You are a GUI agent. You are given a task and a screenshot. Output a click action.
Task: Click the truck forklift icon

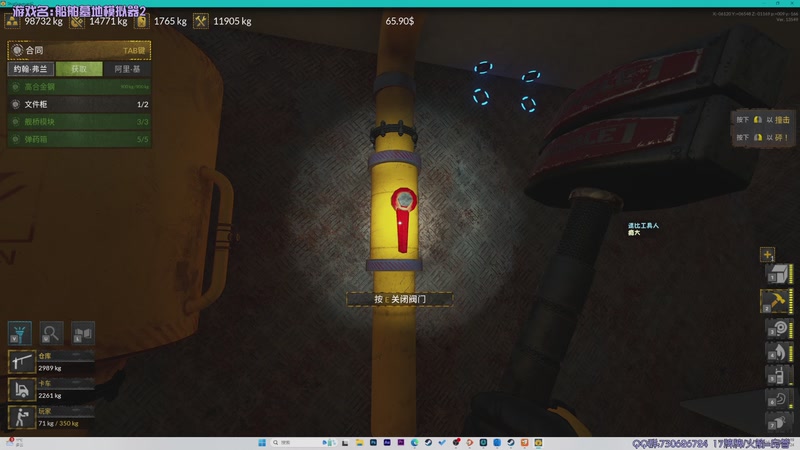point(21,390)
